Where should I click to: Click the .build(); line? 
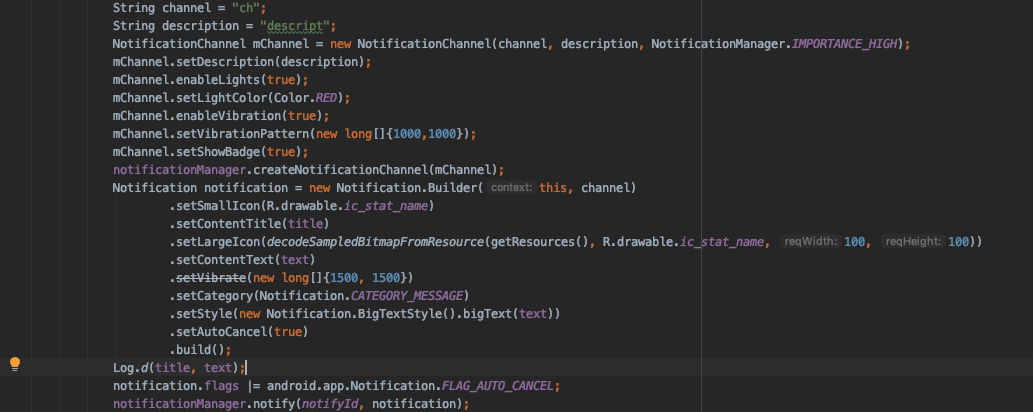point(200,349)
